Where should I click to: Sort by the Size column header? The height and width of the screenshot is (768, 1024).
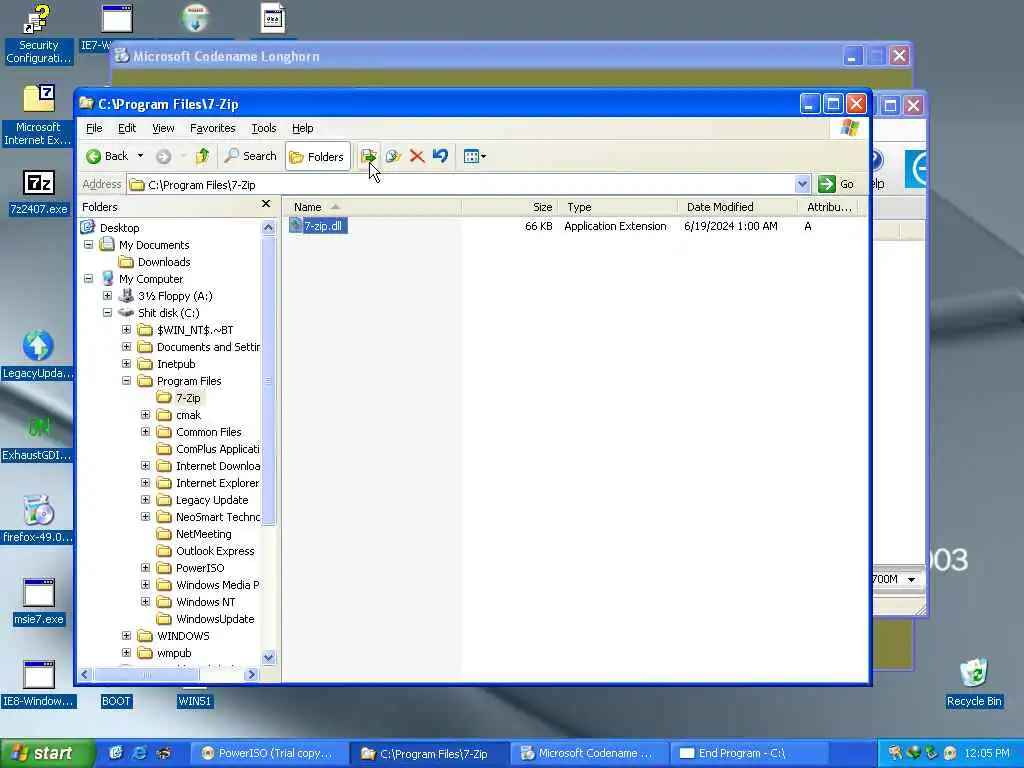pyautogui.click(x=509, y=207)
